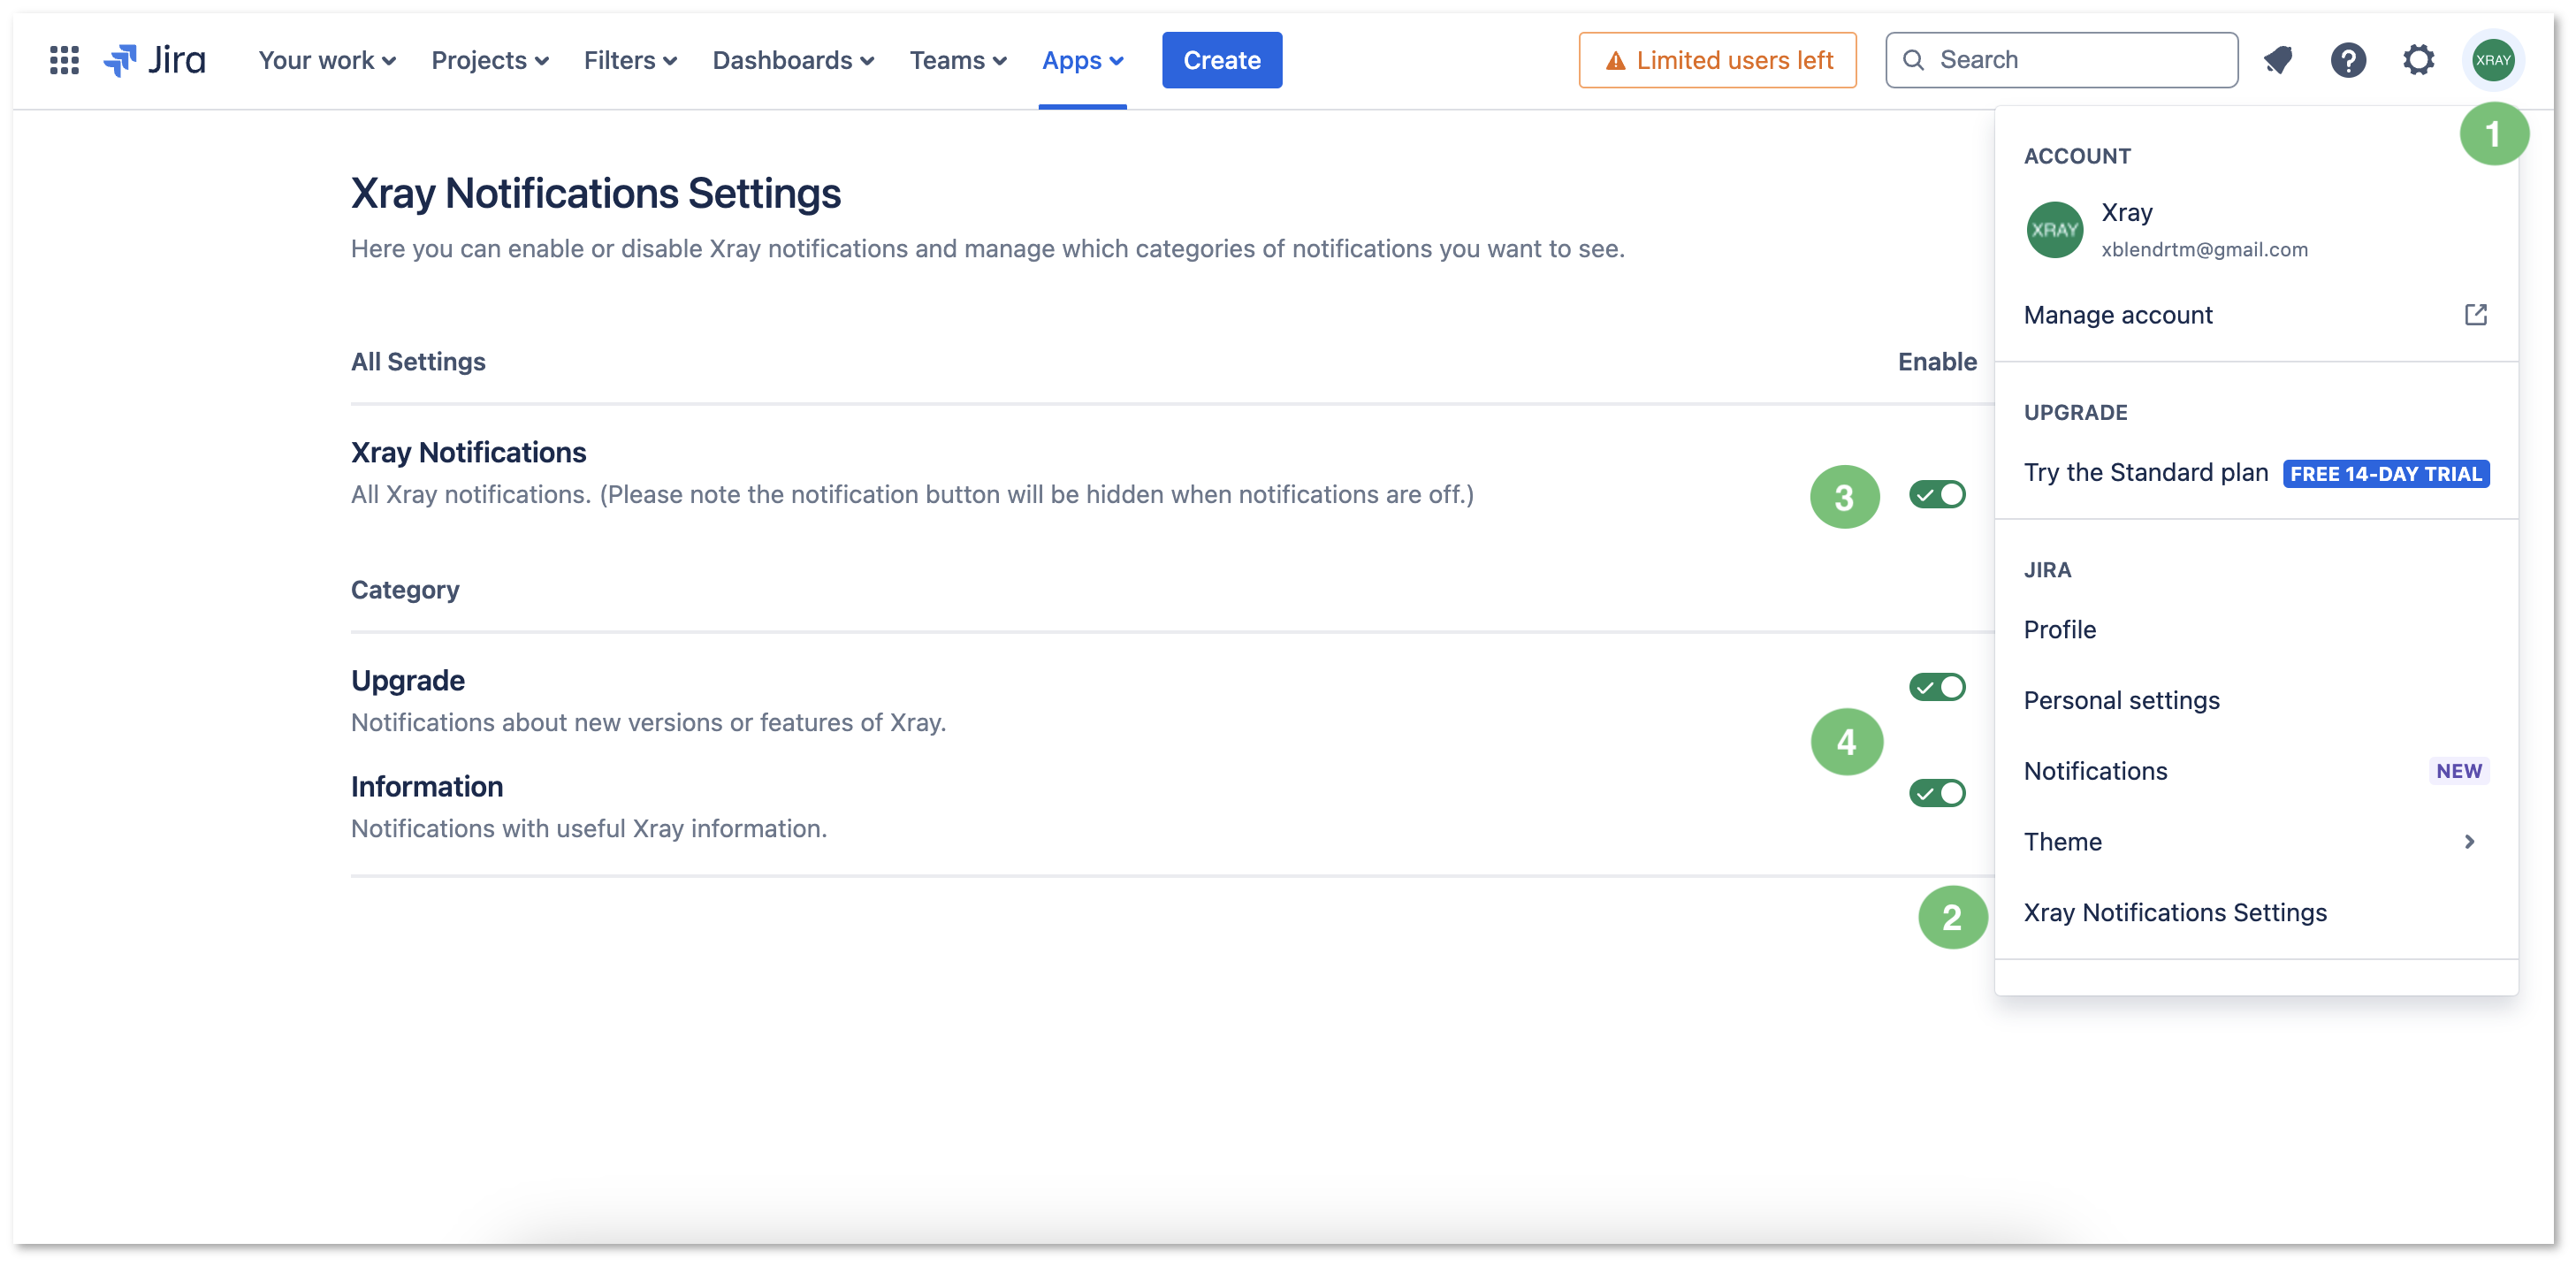Image resolution: width=2576 pixels, height=1266 pixels.
Task: Open the app switcher grid icon
Action: point(64,60)
